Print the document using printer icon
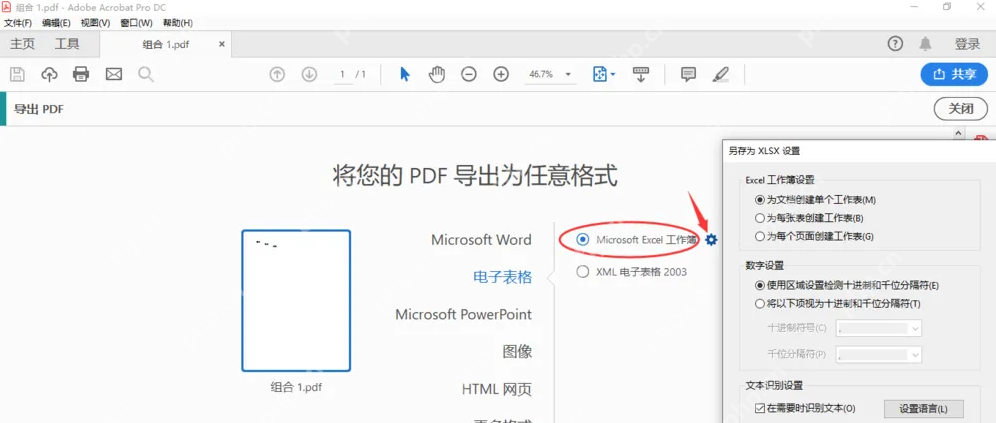Screen dimensions: 996x423 (81, 74)
